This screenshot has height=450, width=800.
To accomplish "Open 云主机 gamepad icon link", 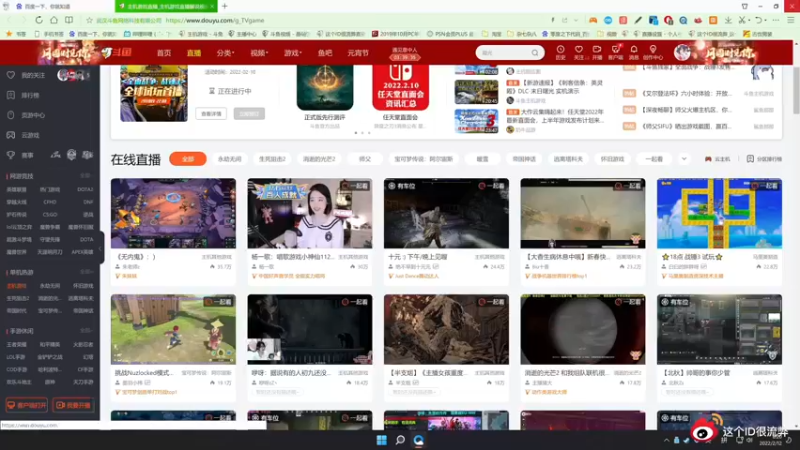I will 717,159.
